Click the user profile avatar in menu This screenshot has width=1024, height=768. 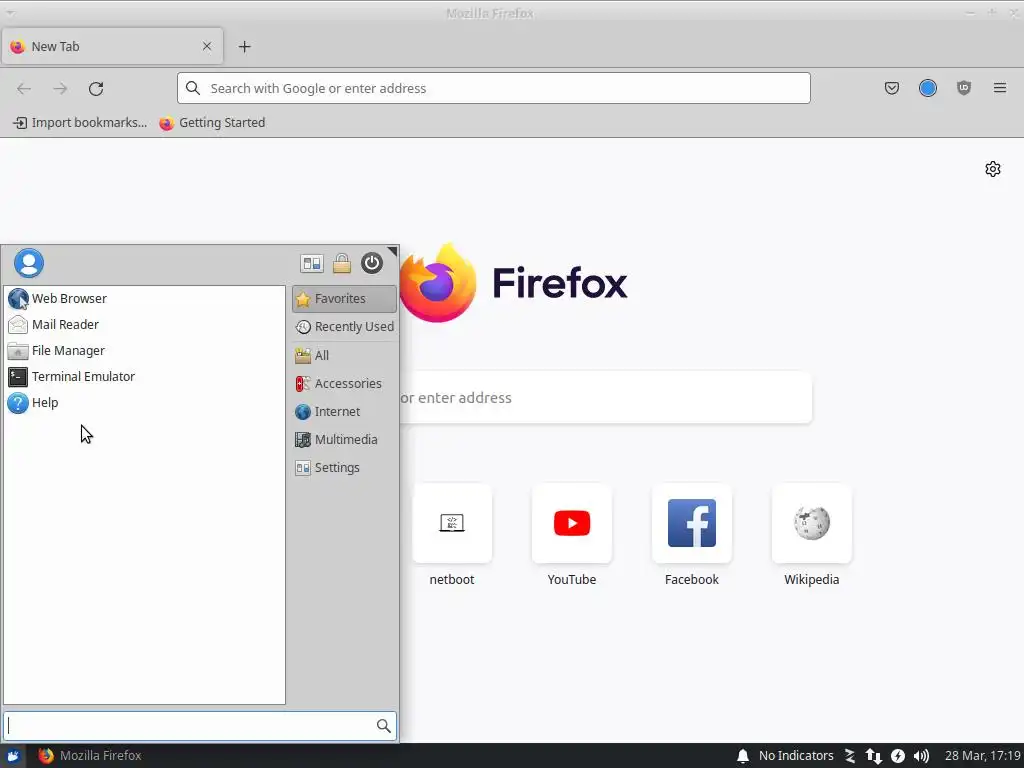29,263
